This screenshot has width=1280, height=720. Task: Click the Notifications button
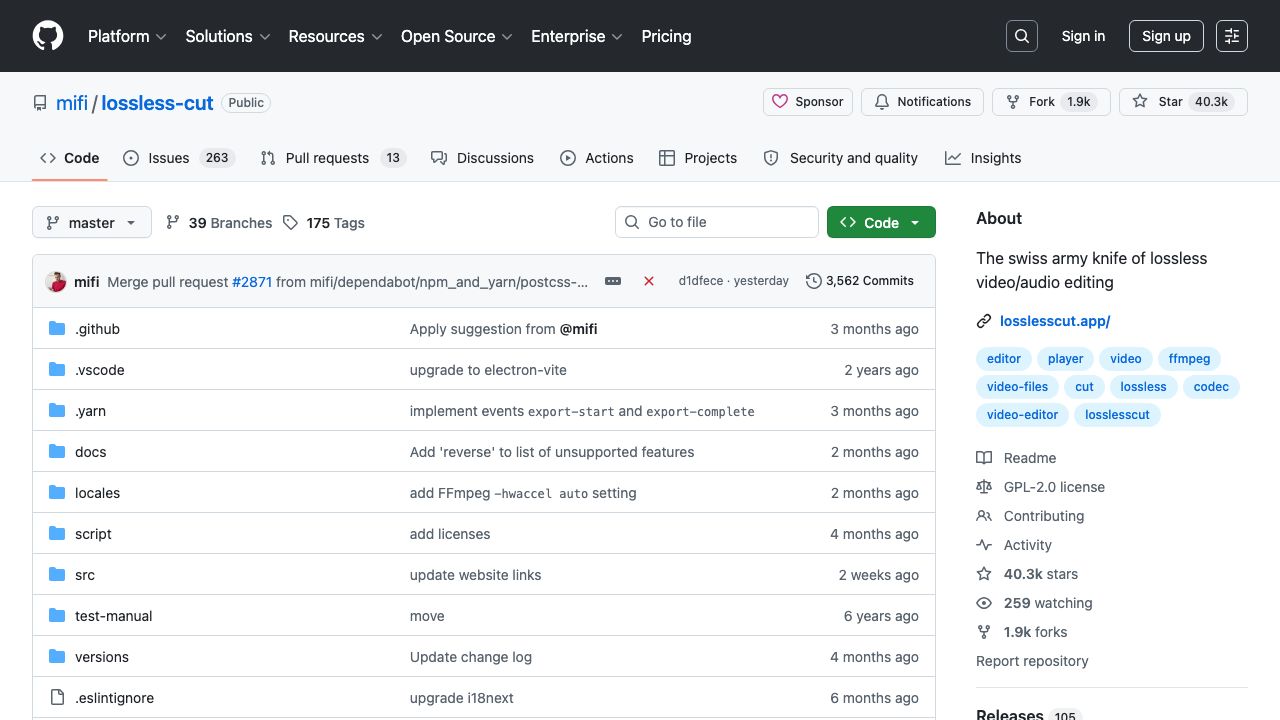point(922,102)
